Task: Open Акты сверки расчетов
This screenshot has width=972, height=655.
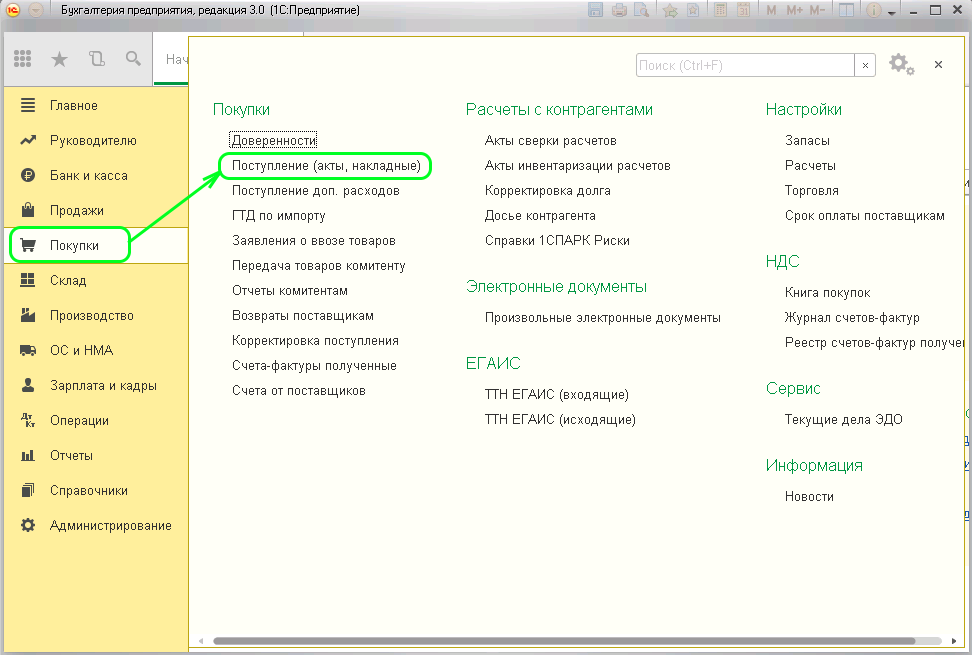Action: pos(550,141)
